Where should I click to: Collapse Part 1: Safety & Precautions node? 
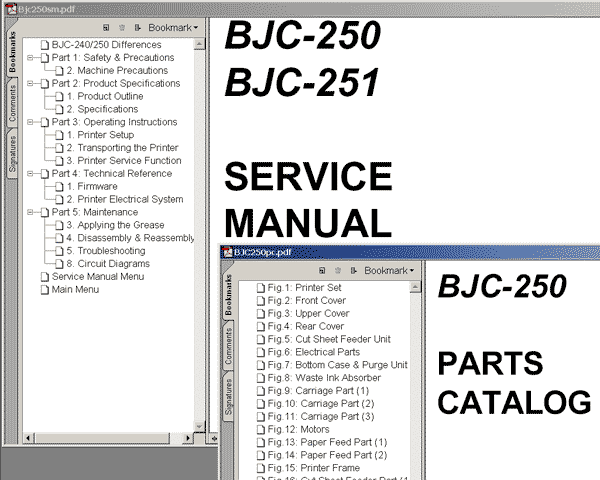29,57
